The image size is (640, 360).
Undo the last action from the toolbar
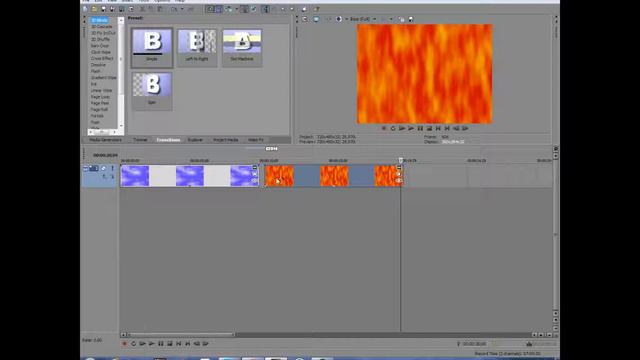click(174, 9)
